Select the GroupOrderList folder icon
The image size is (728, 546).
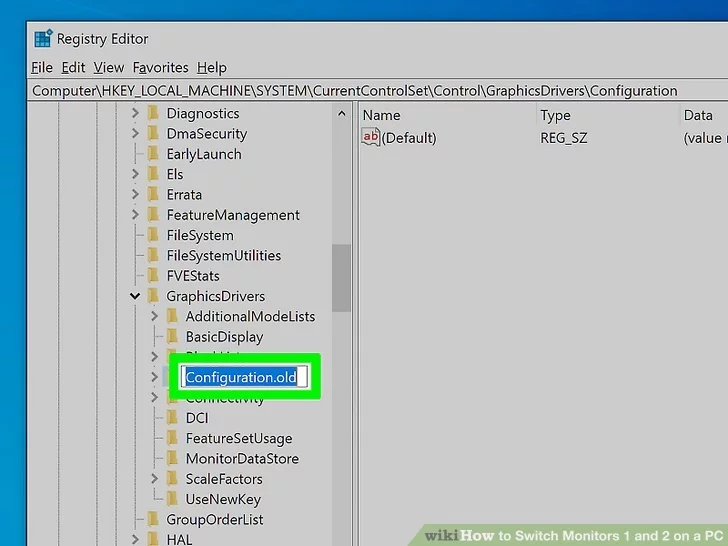point(153,519)
